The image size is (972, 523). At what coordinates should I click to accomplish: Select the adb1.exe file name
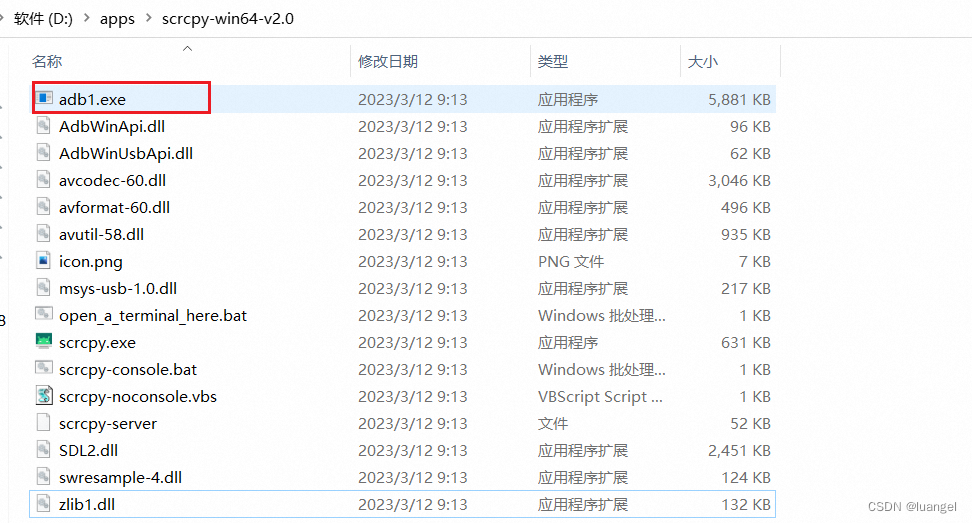[92, 99]
